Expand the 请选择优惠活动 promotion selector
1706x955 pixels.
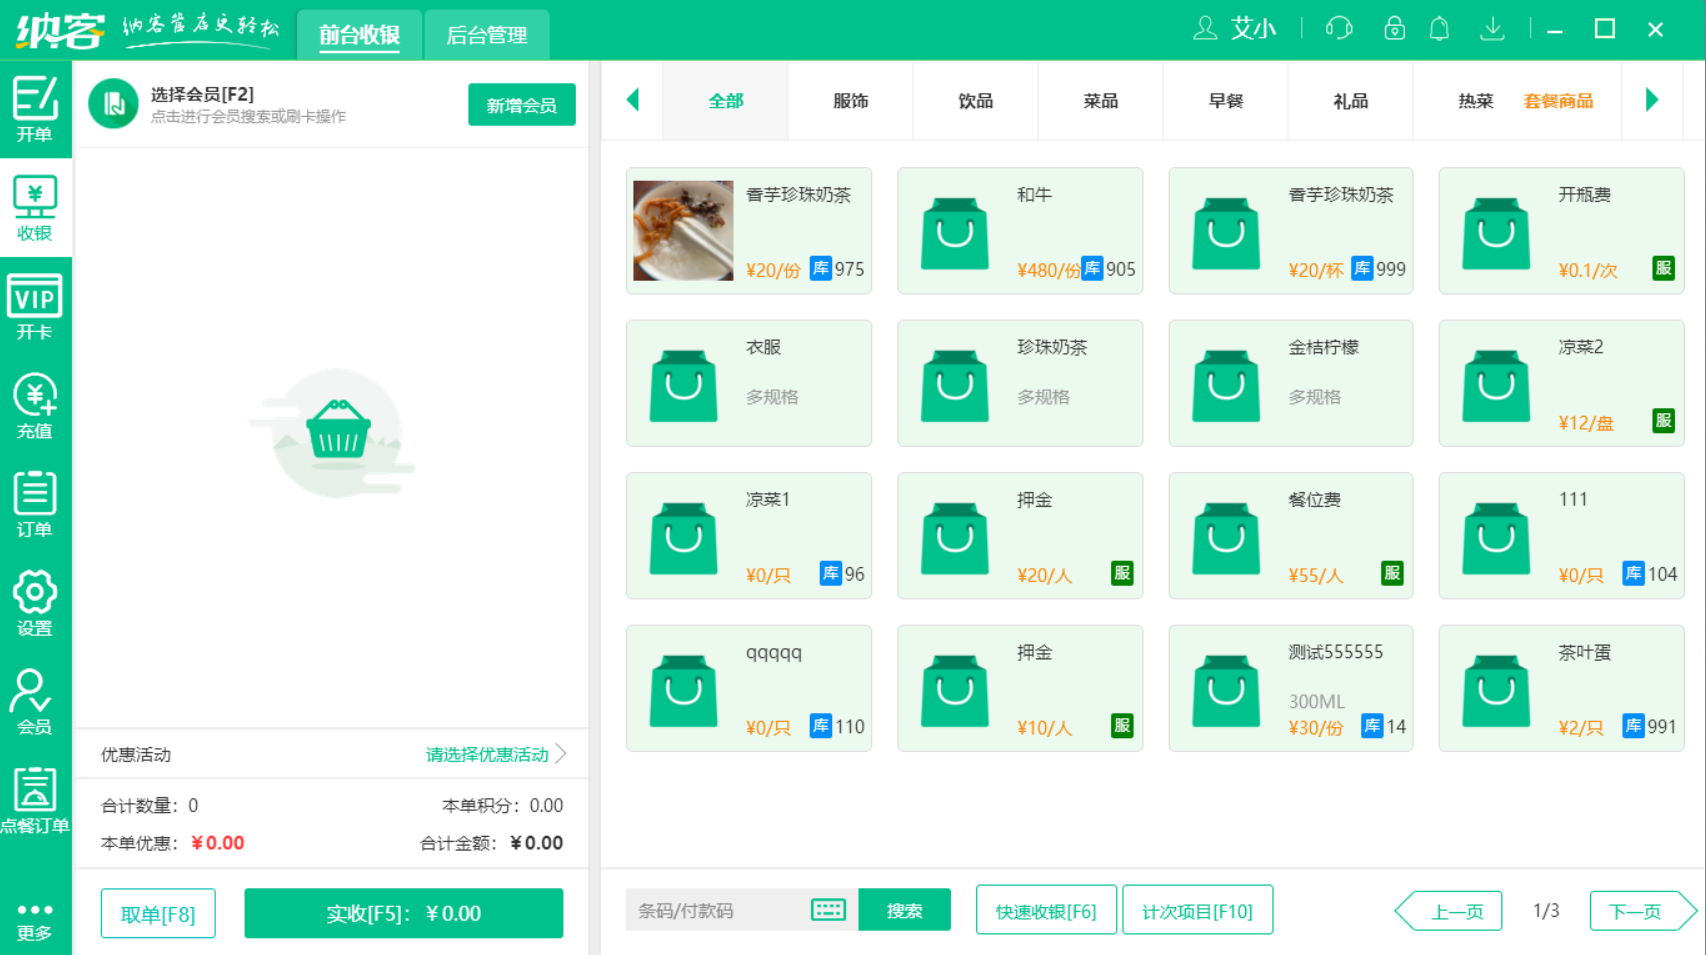(x=488, y=755)
